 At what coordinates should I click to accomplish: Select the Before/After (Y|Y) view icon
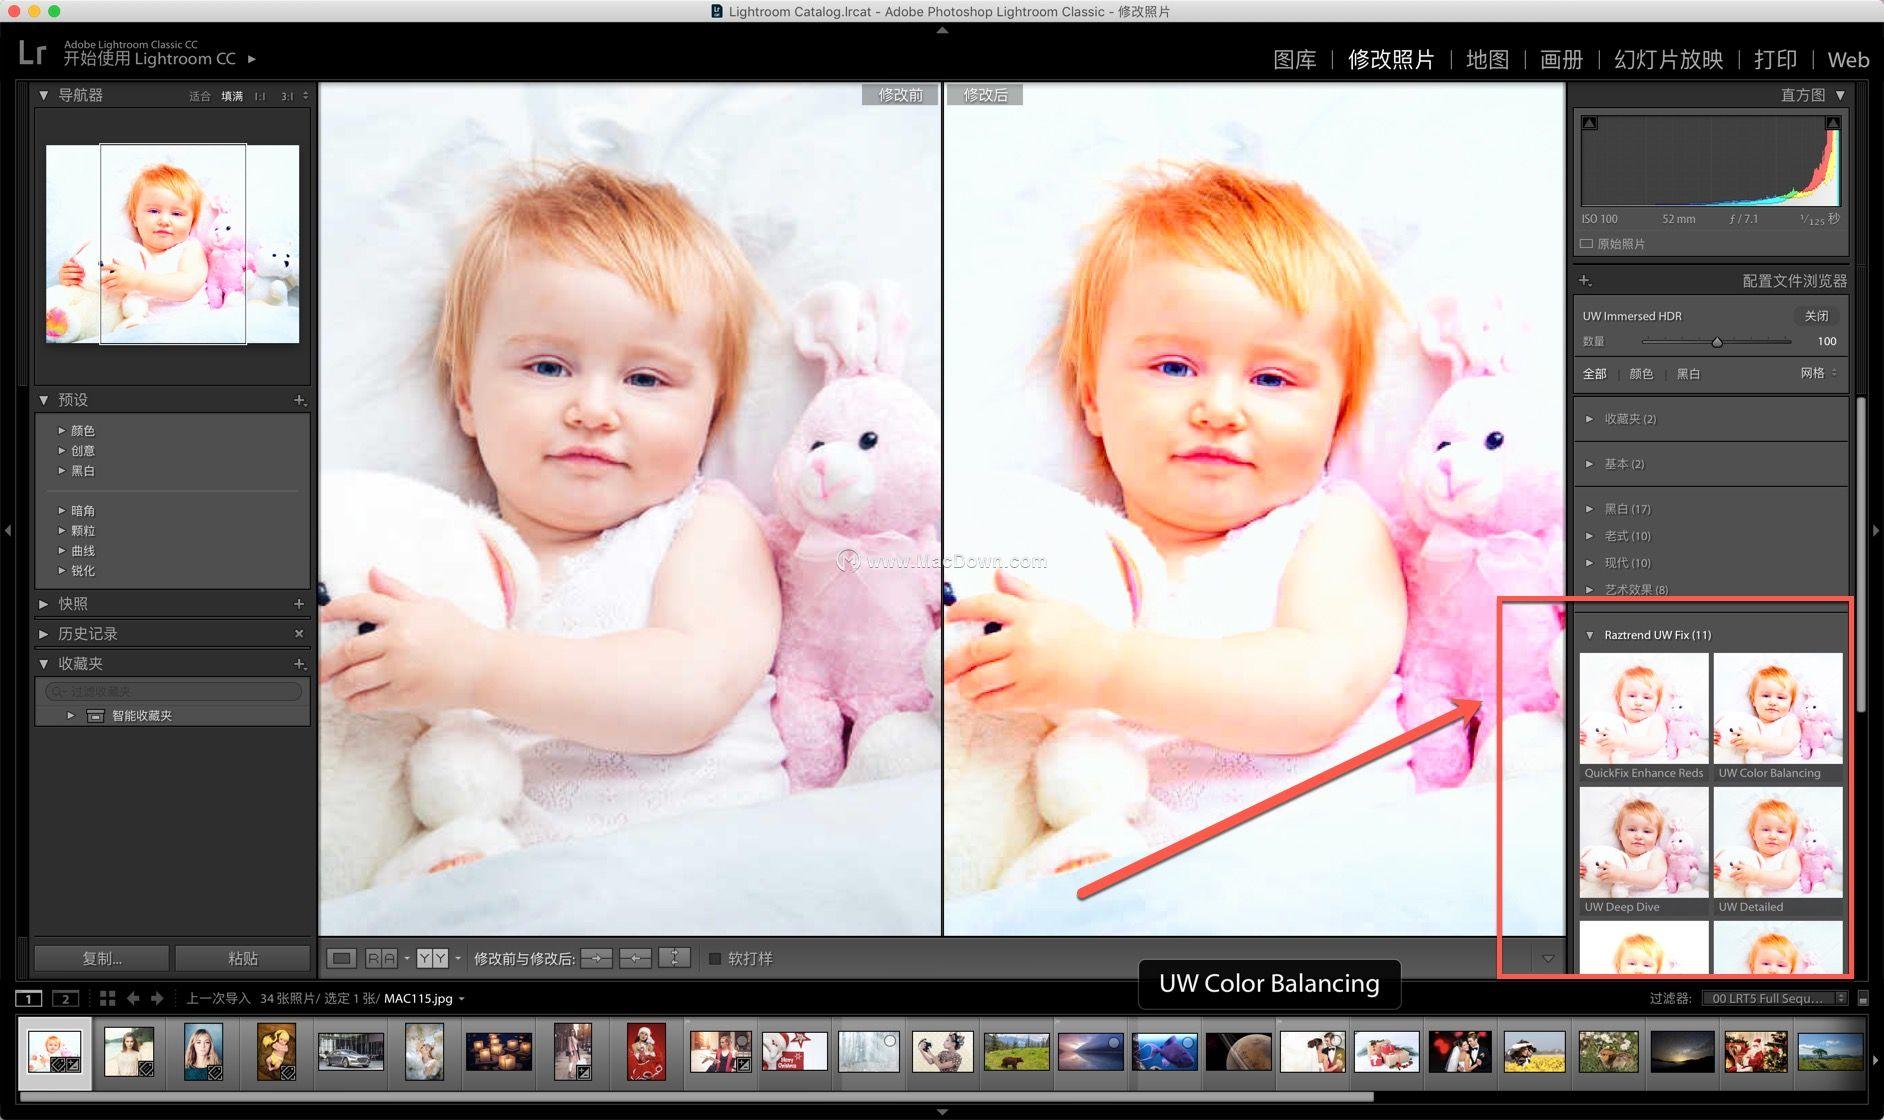click(x=432, y=957)
